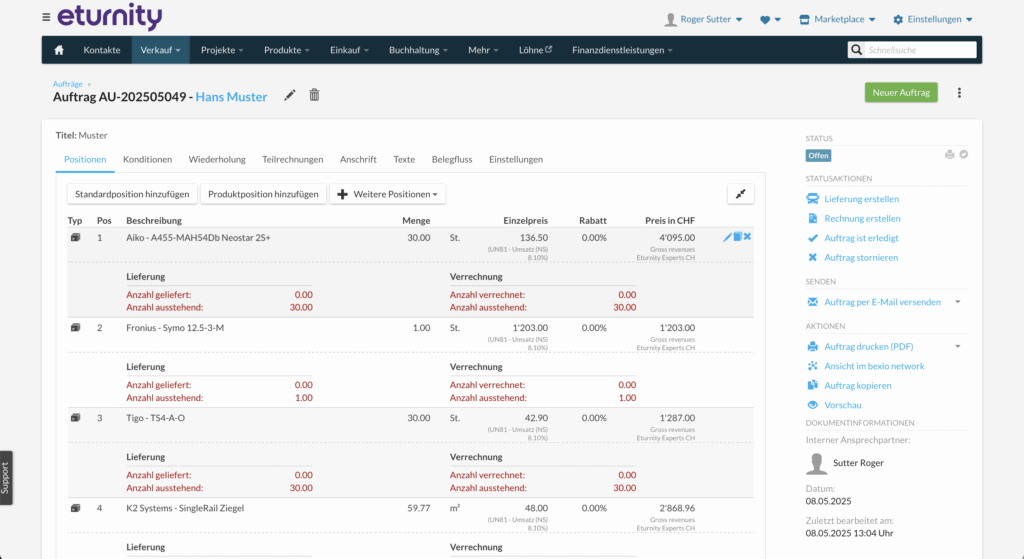The height and width of the screenshot is (559, 1024).
Task: Click the Lieferung erstellen link
Action: click(x=861, y=199)
